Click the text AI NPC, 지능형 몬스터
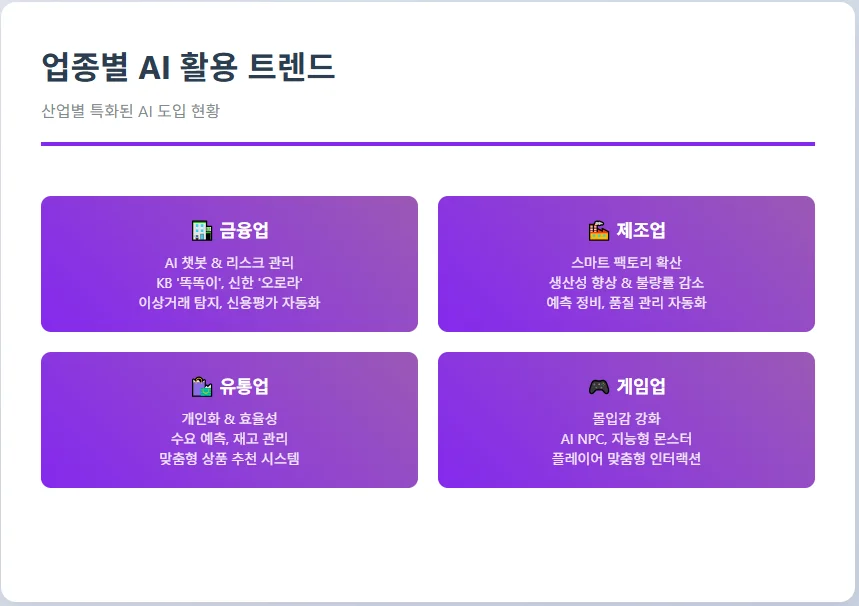Image resolution: width=859 pixels, height=606 pixels. coord(626,438)
